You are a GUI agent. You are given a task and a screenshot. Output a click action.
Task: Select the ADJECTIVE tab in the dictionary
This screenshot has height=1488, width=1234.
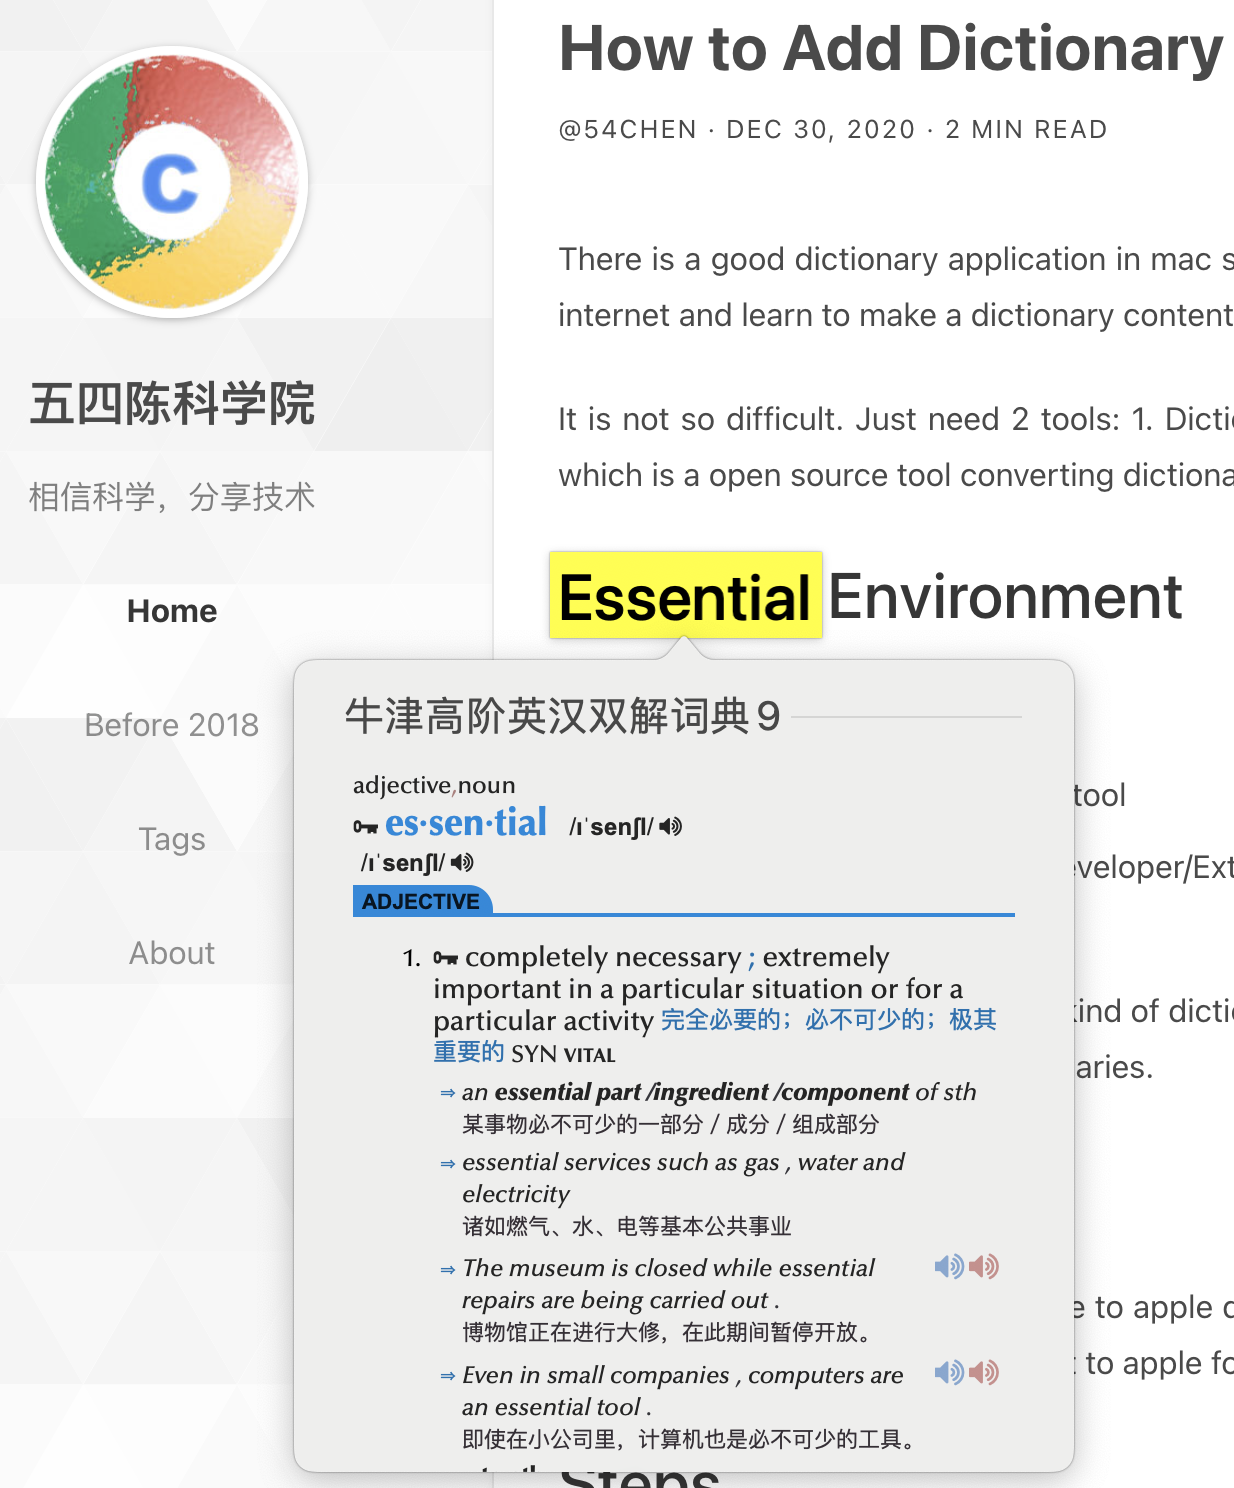pyautogui.click(x=421, y=901)
